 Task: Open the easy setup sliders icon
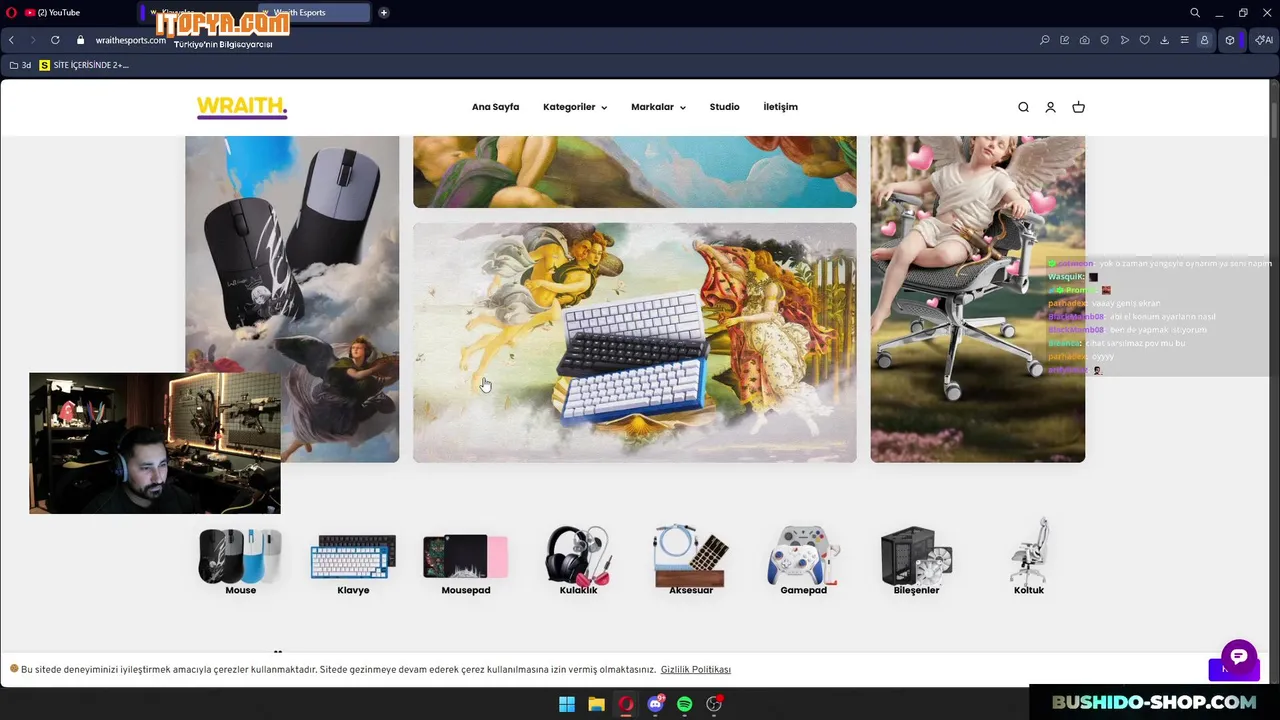1185,40
